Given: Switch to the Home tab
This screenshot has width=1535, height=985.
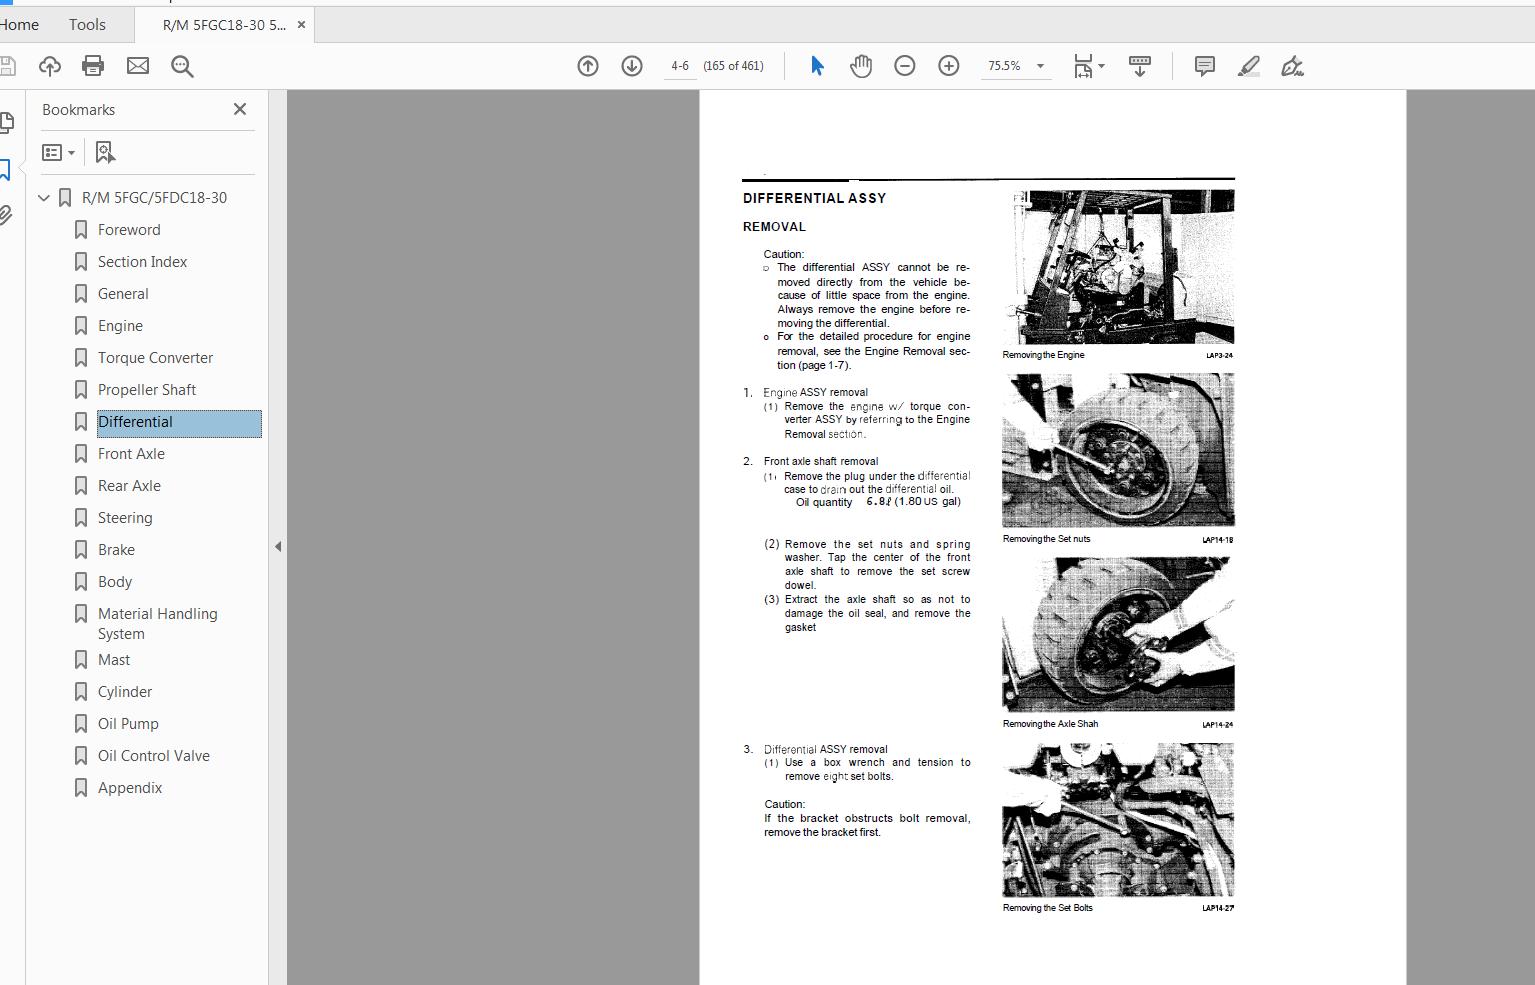Looking at the screenshot, I should [x=19, y=24].
